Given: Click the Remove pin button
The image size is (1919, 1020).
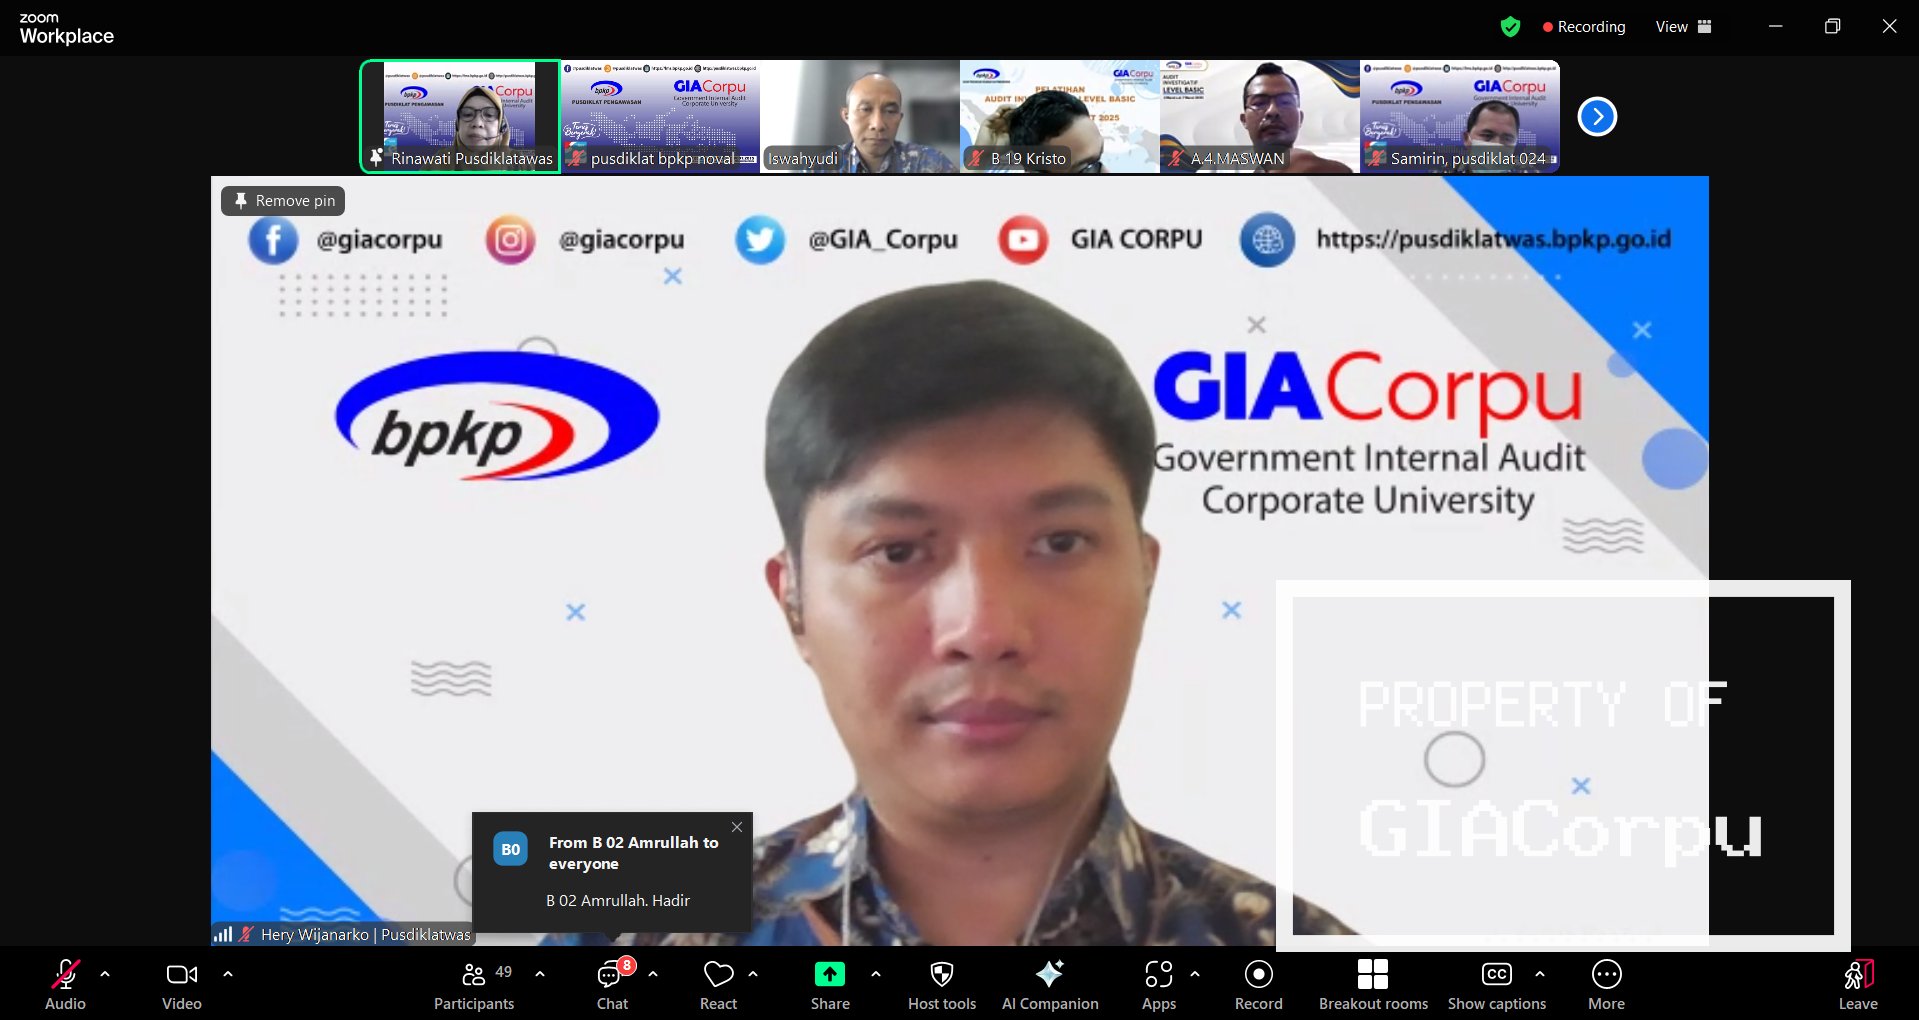Looking at the screenshot, I should (284, 201).
